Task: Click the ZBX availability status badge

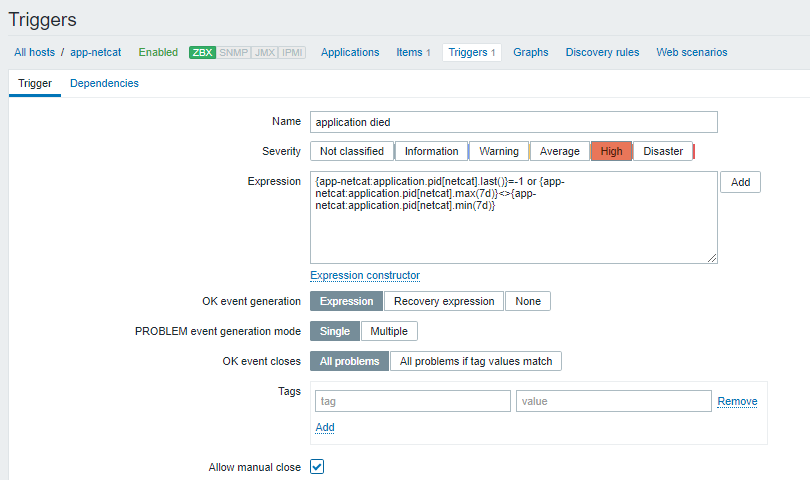Action: [202, 52]
